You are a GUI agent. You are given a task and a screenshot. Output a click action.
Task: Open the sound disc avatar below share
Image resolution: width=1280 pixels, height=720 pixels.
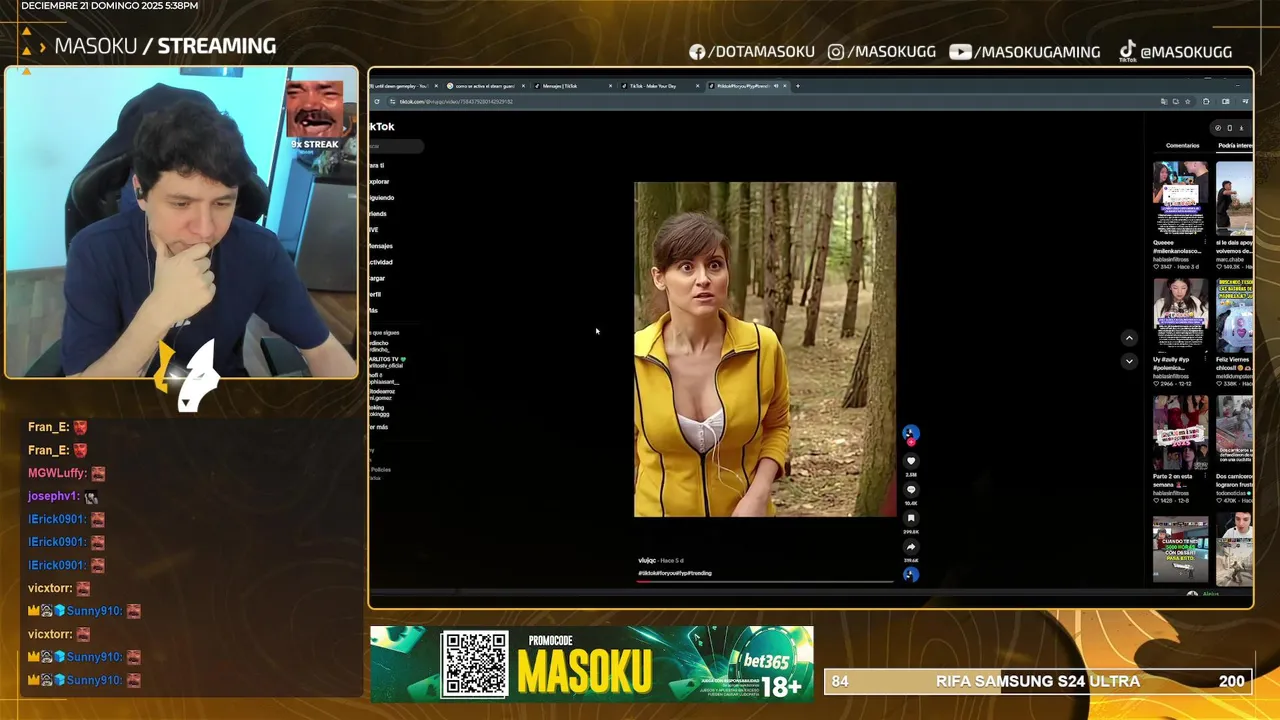click(911, 574)
